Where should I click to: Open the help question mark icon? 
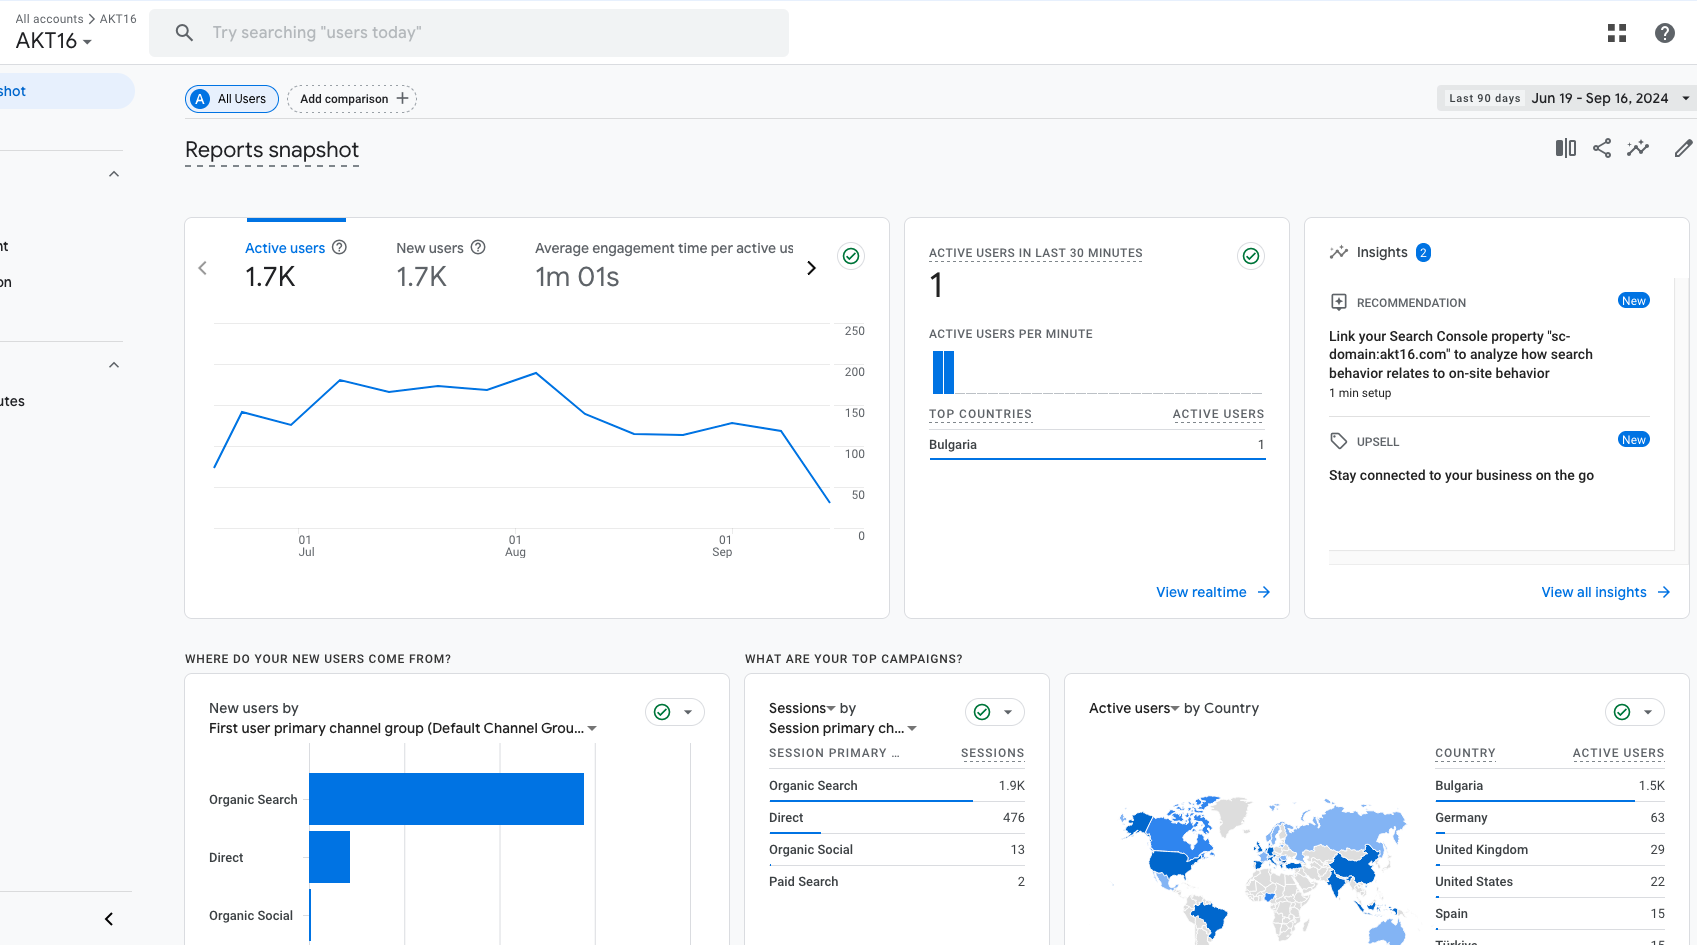[x=1665, y=33]
